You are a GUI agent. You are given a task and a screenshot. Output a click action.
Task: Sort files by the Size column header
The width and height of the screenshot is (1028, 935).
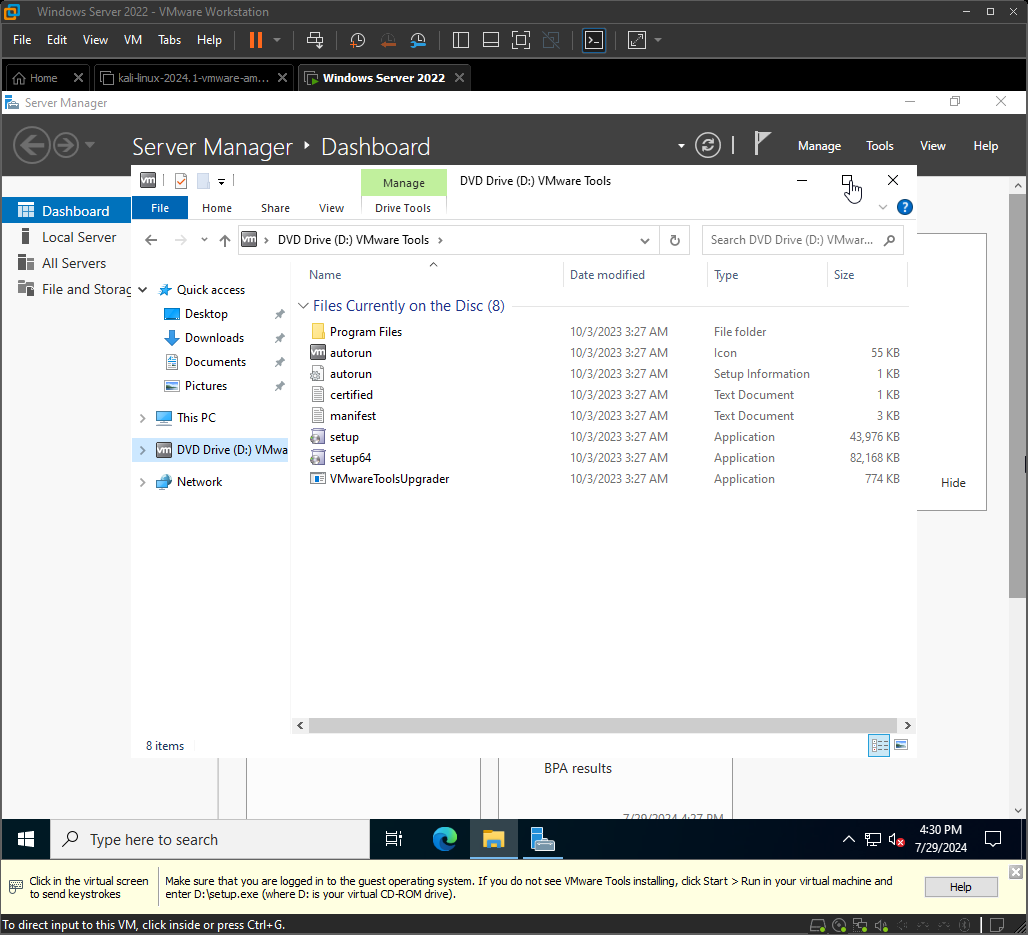point(844,275)
